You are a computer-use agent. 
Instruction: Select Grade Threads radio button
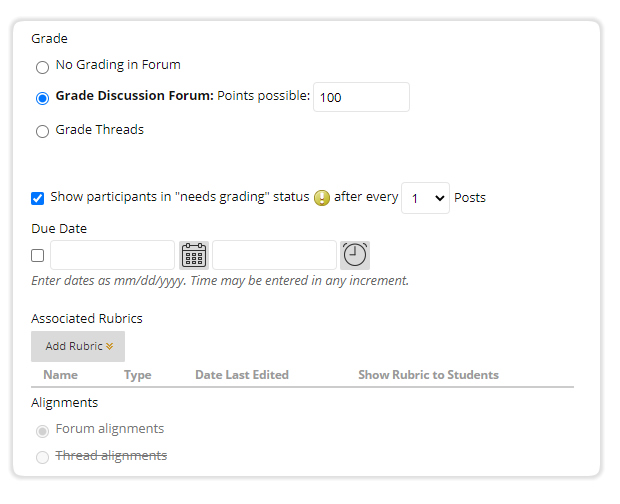pos(42,131)
